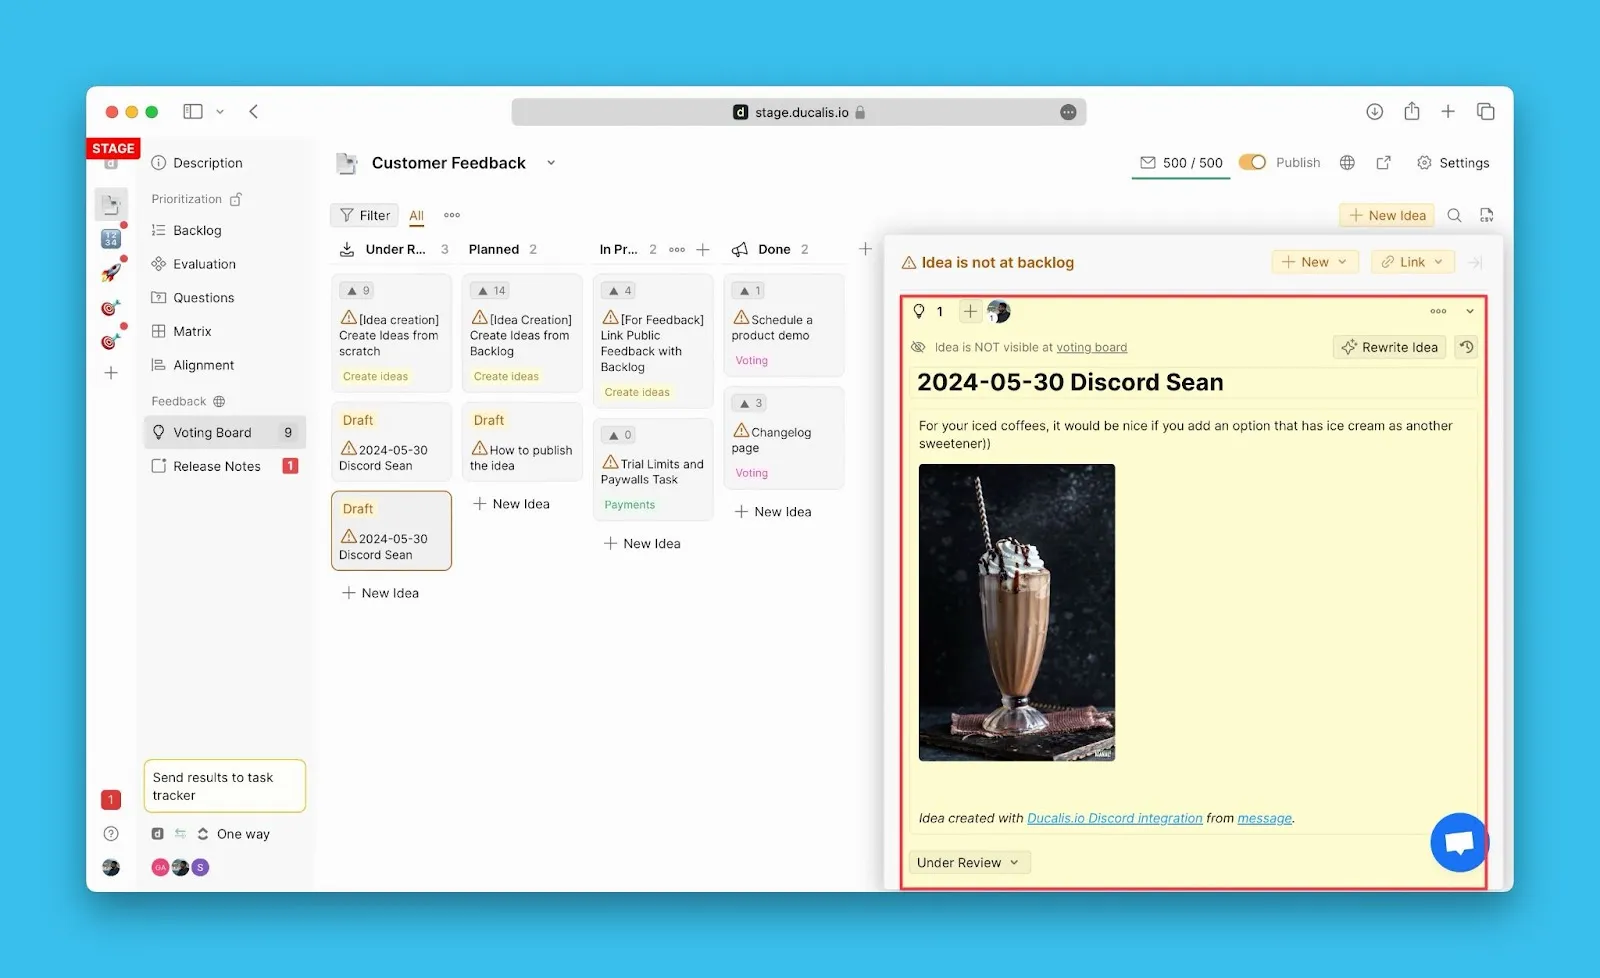The height and width of the screenshot is (978, 1600).
Task: Click the chat support bubble icon
Action: (x=1459, y=842)
